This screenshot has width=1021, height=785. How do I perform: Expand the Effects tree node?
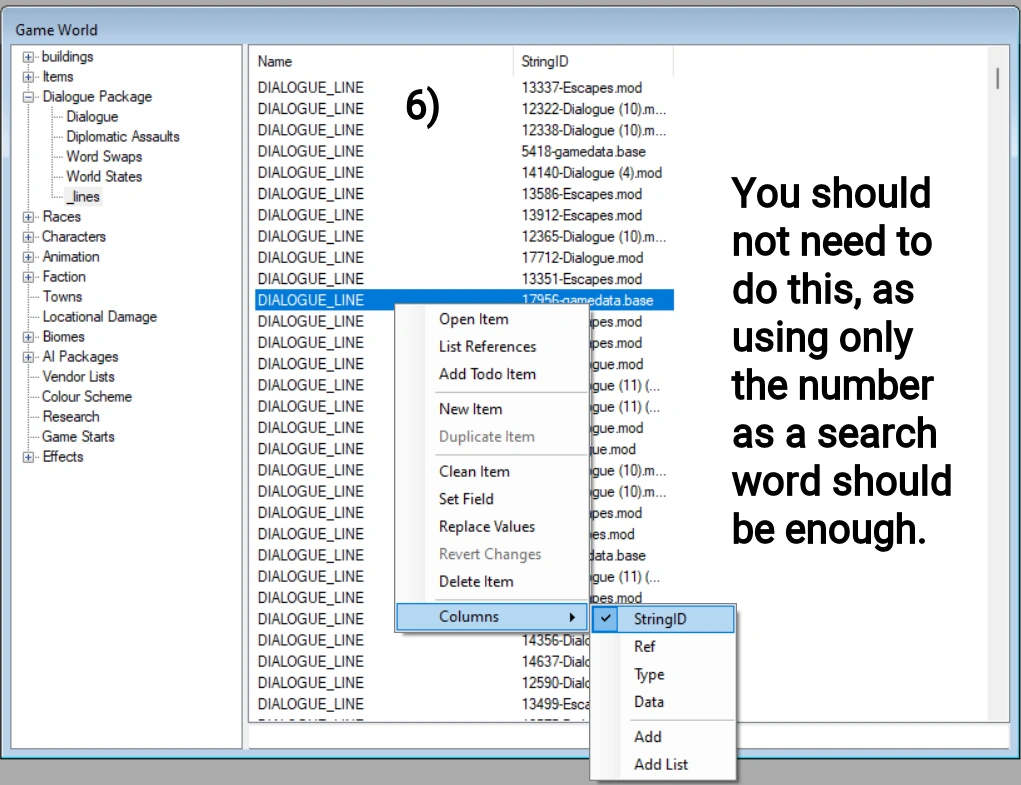pyautogui.click(x=28, y=457)
